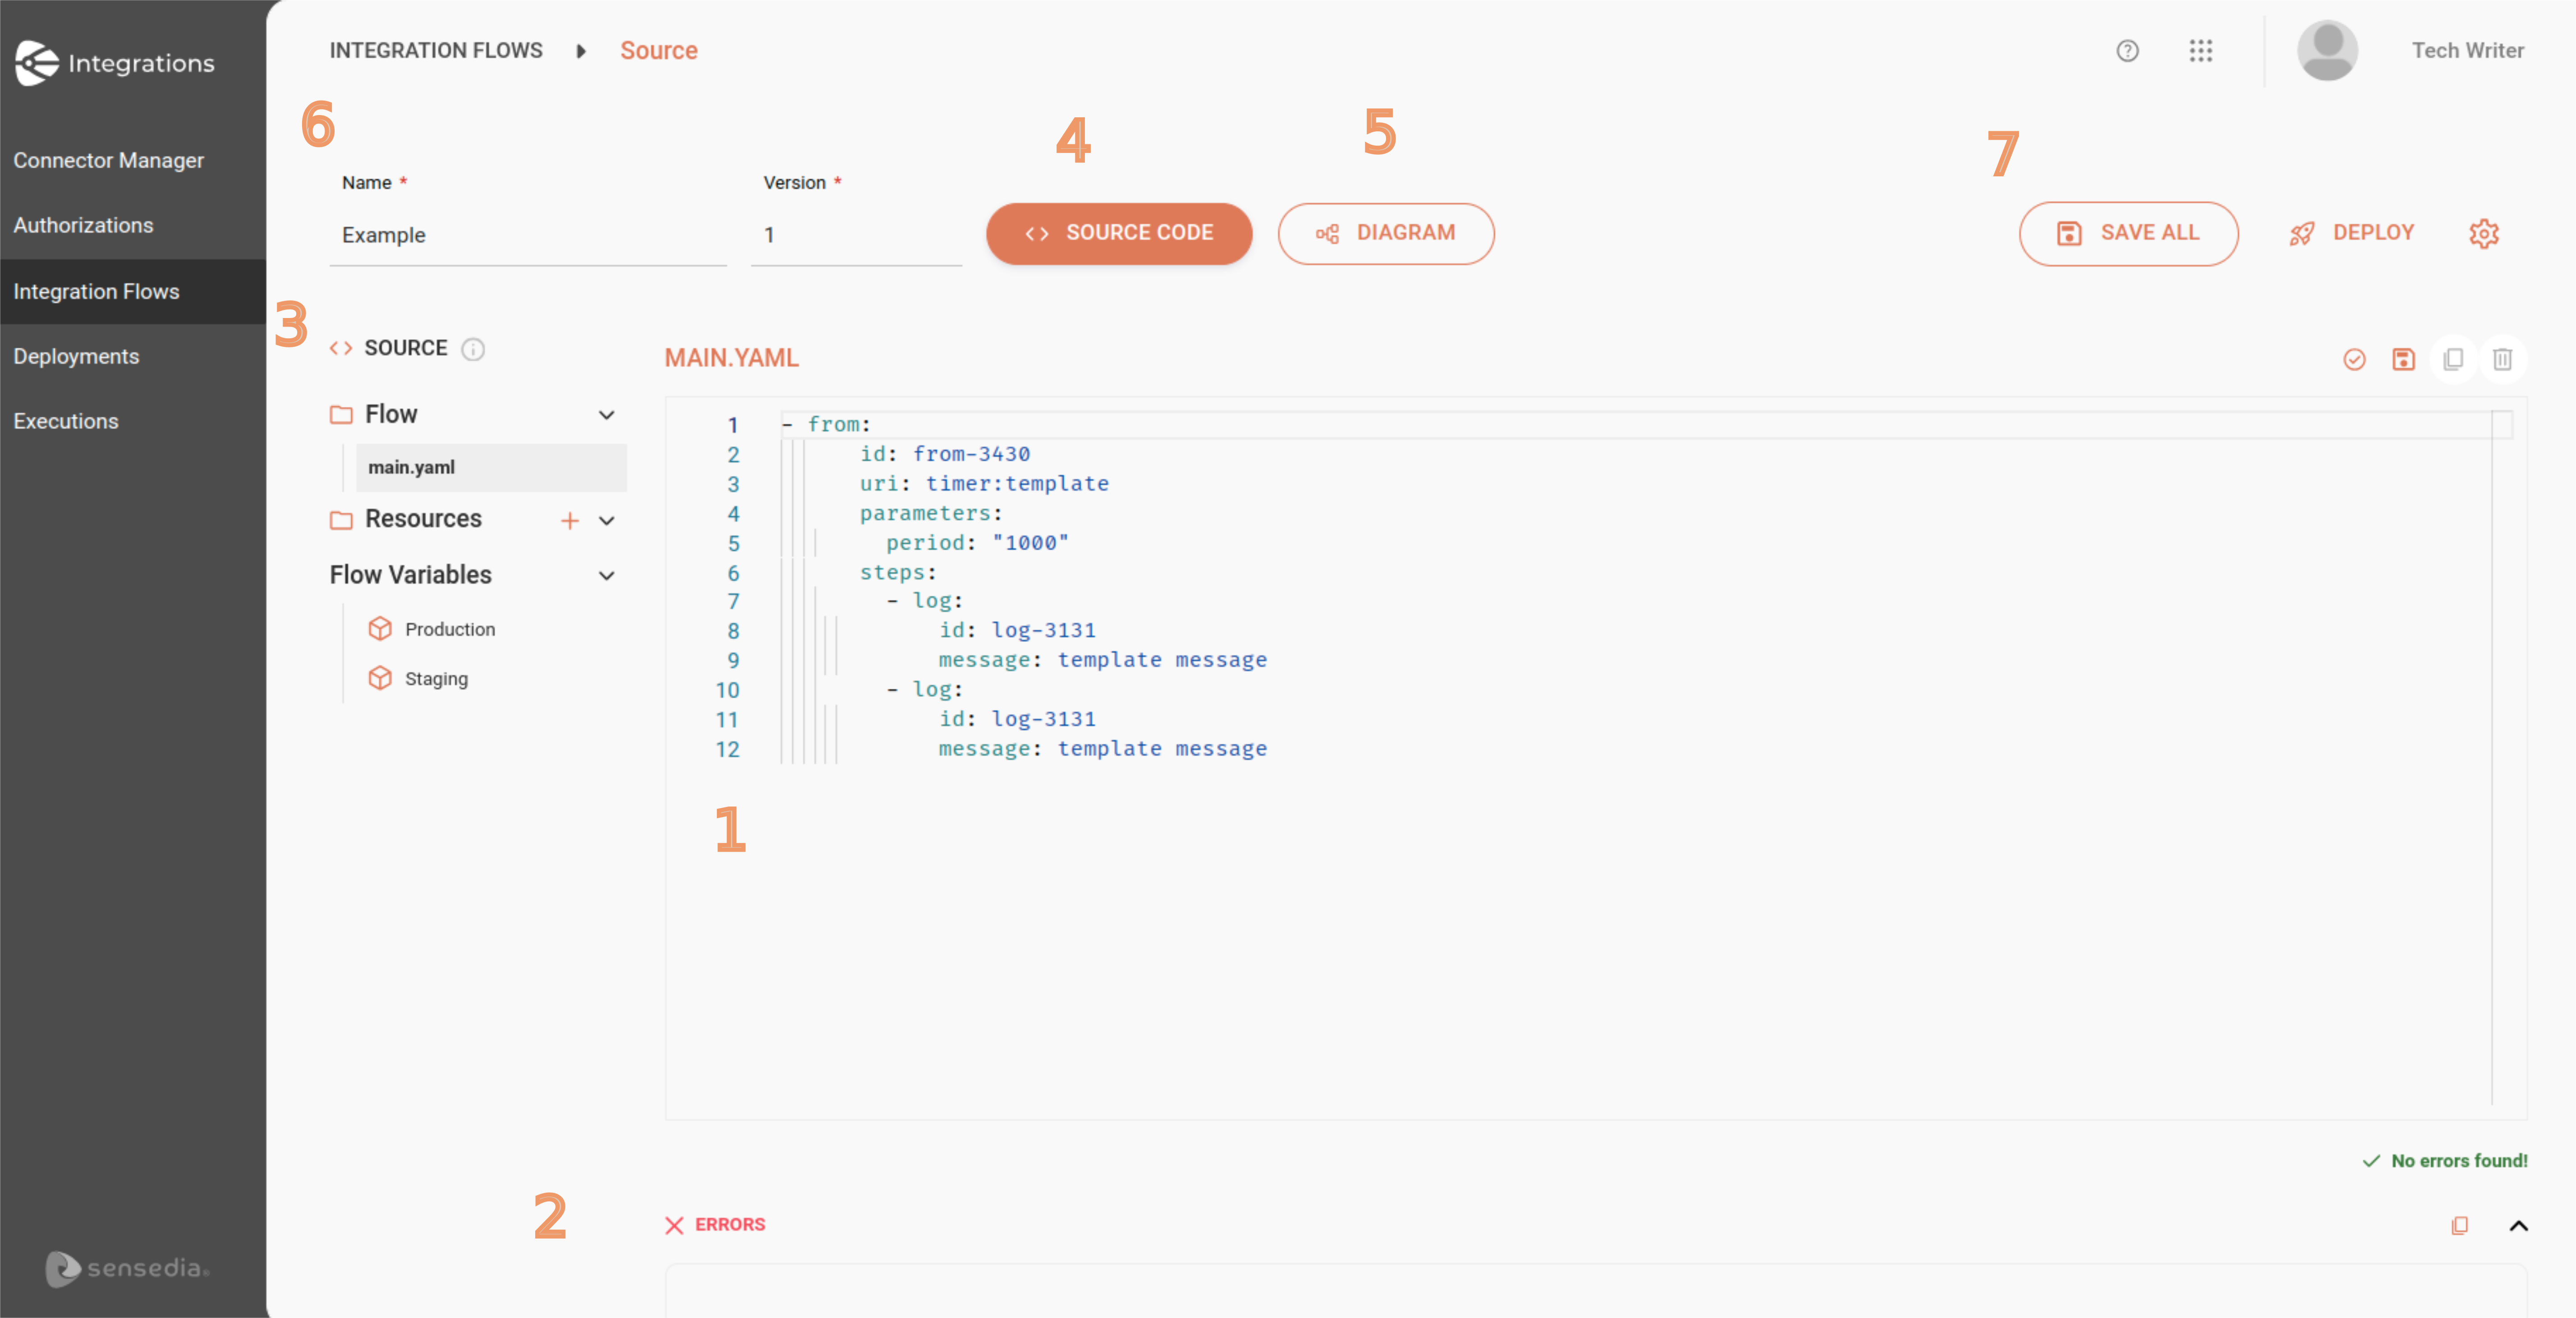This screenshot has width=2576, height=1318.
Task: Click the ERRORS panel heading
Action: [x=716, y=1225]
